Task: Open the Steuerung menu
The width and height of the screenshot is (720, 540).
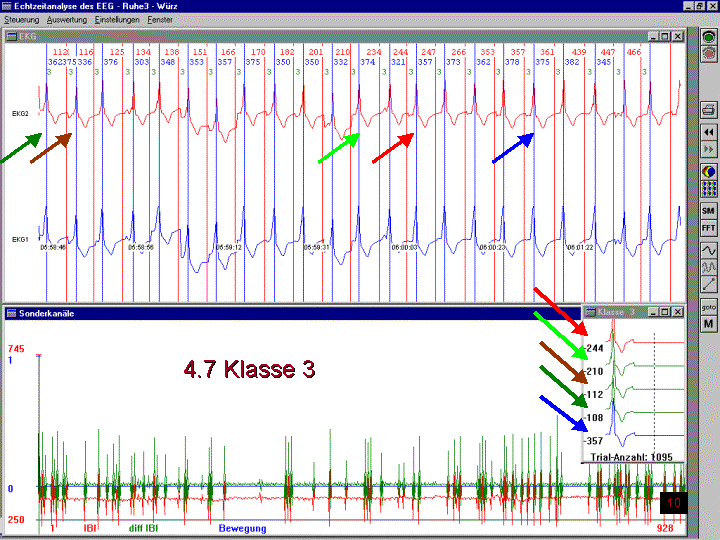Action: coord(21,20)
